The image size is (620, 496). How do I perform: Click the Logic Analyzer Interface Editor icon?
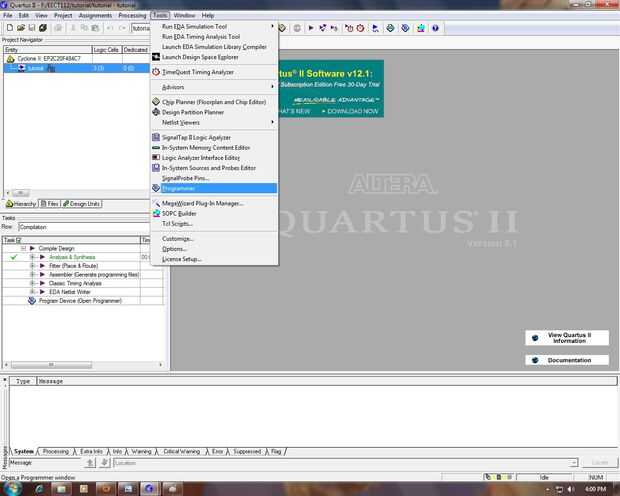tap(156, 157)
